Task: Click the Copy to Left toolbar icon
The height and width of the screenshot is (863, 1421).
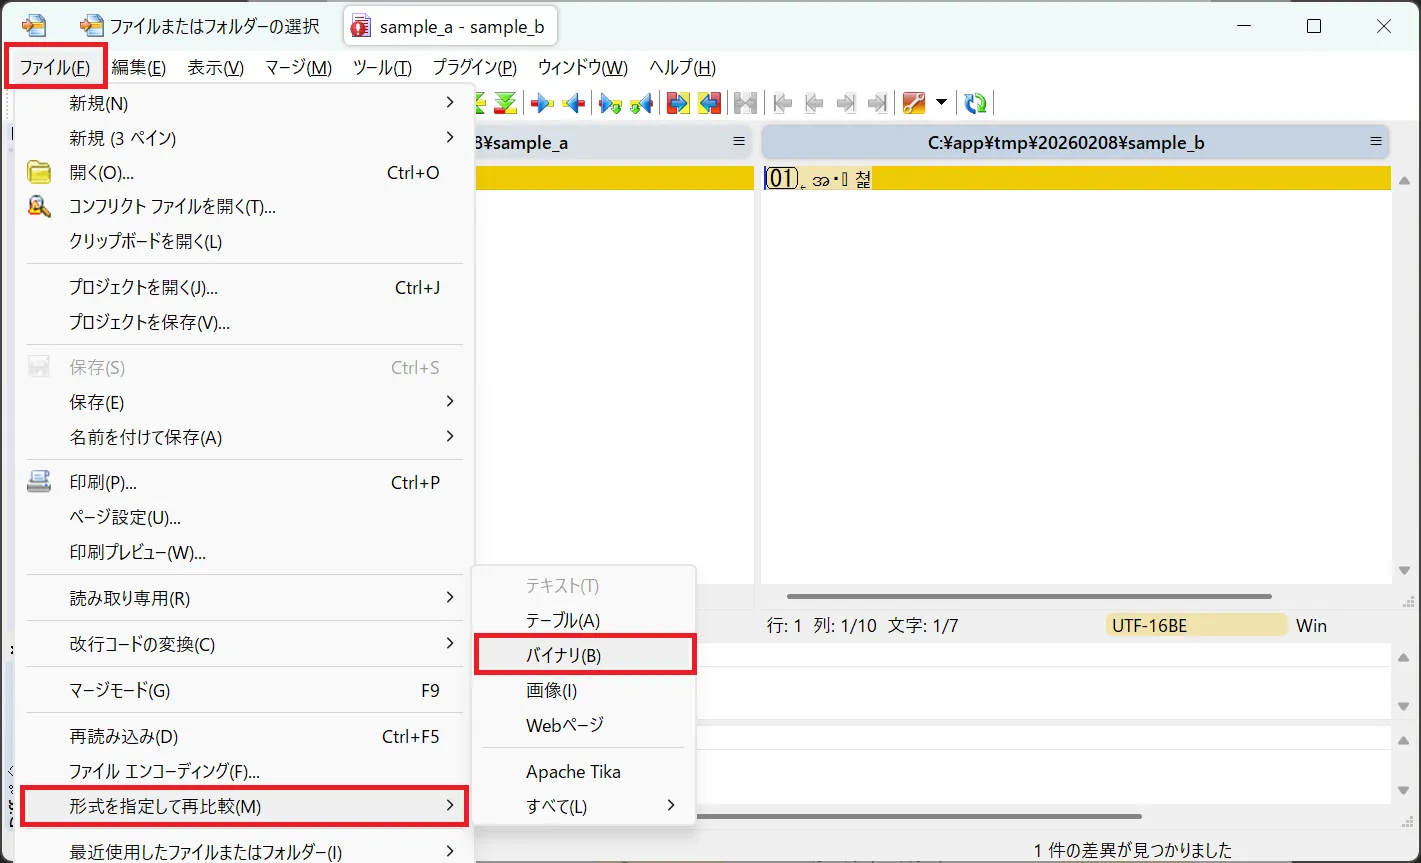Action: 574,103
